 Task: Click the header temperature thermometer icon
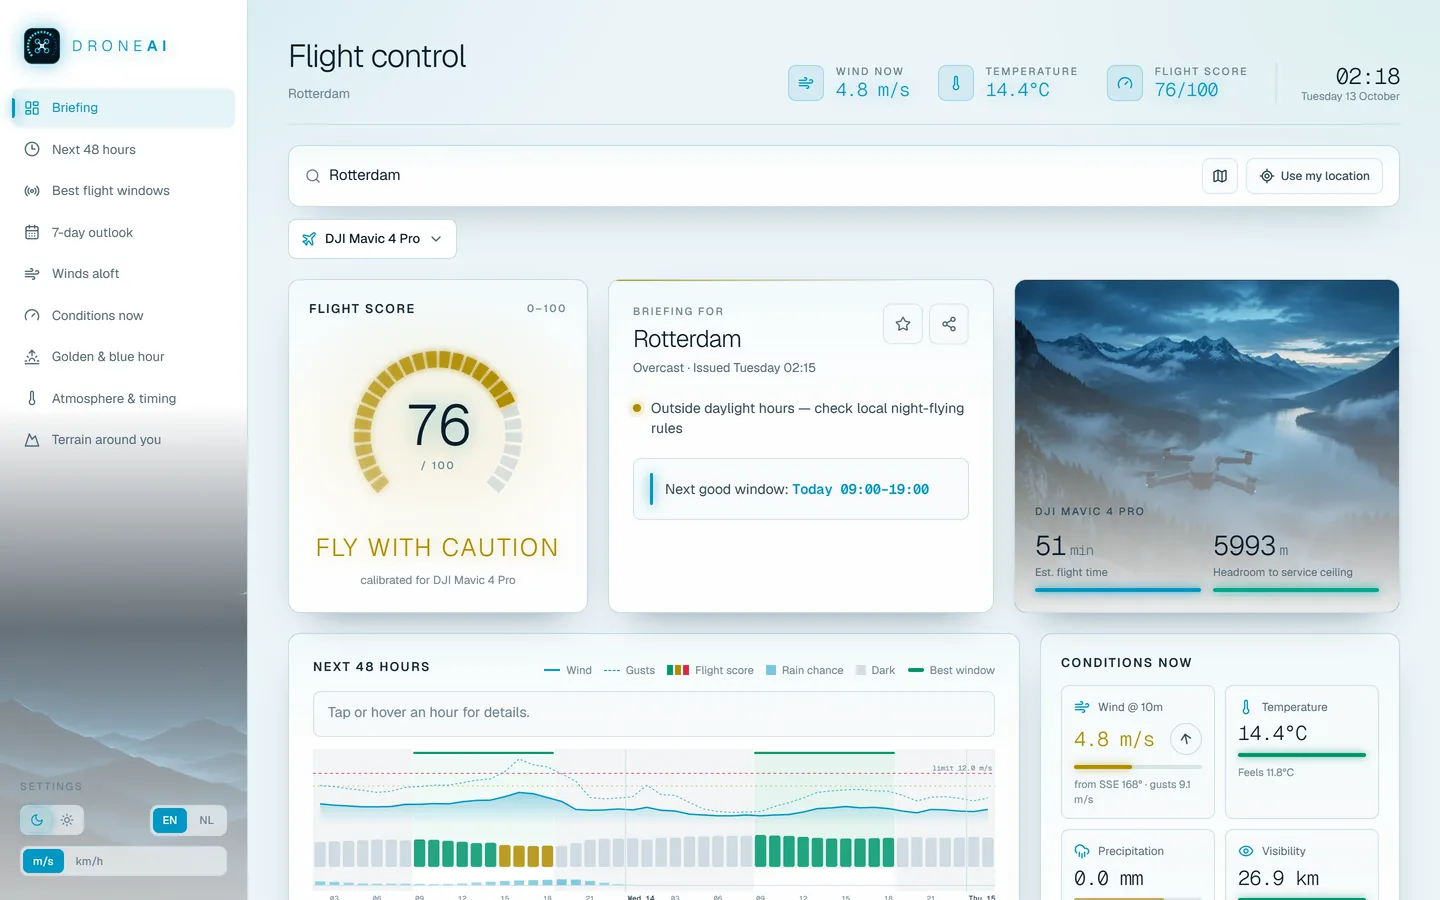point(956,83)
